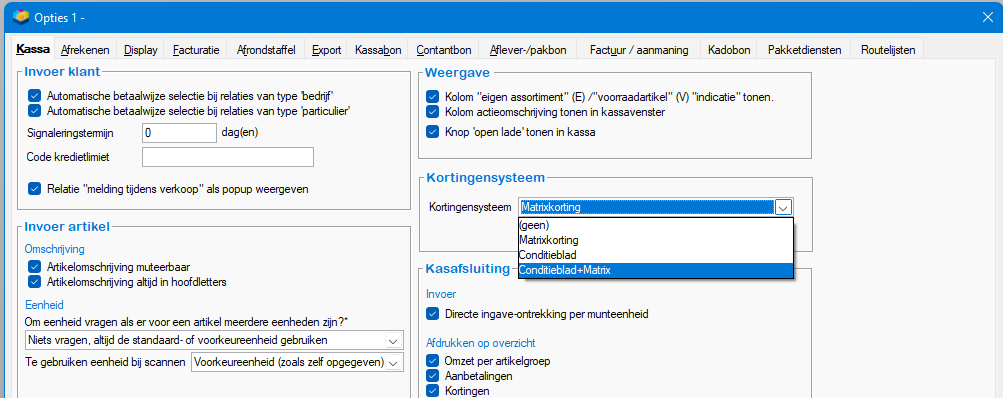Click the Opties app icon in title bar

21,17
